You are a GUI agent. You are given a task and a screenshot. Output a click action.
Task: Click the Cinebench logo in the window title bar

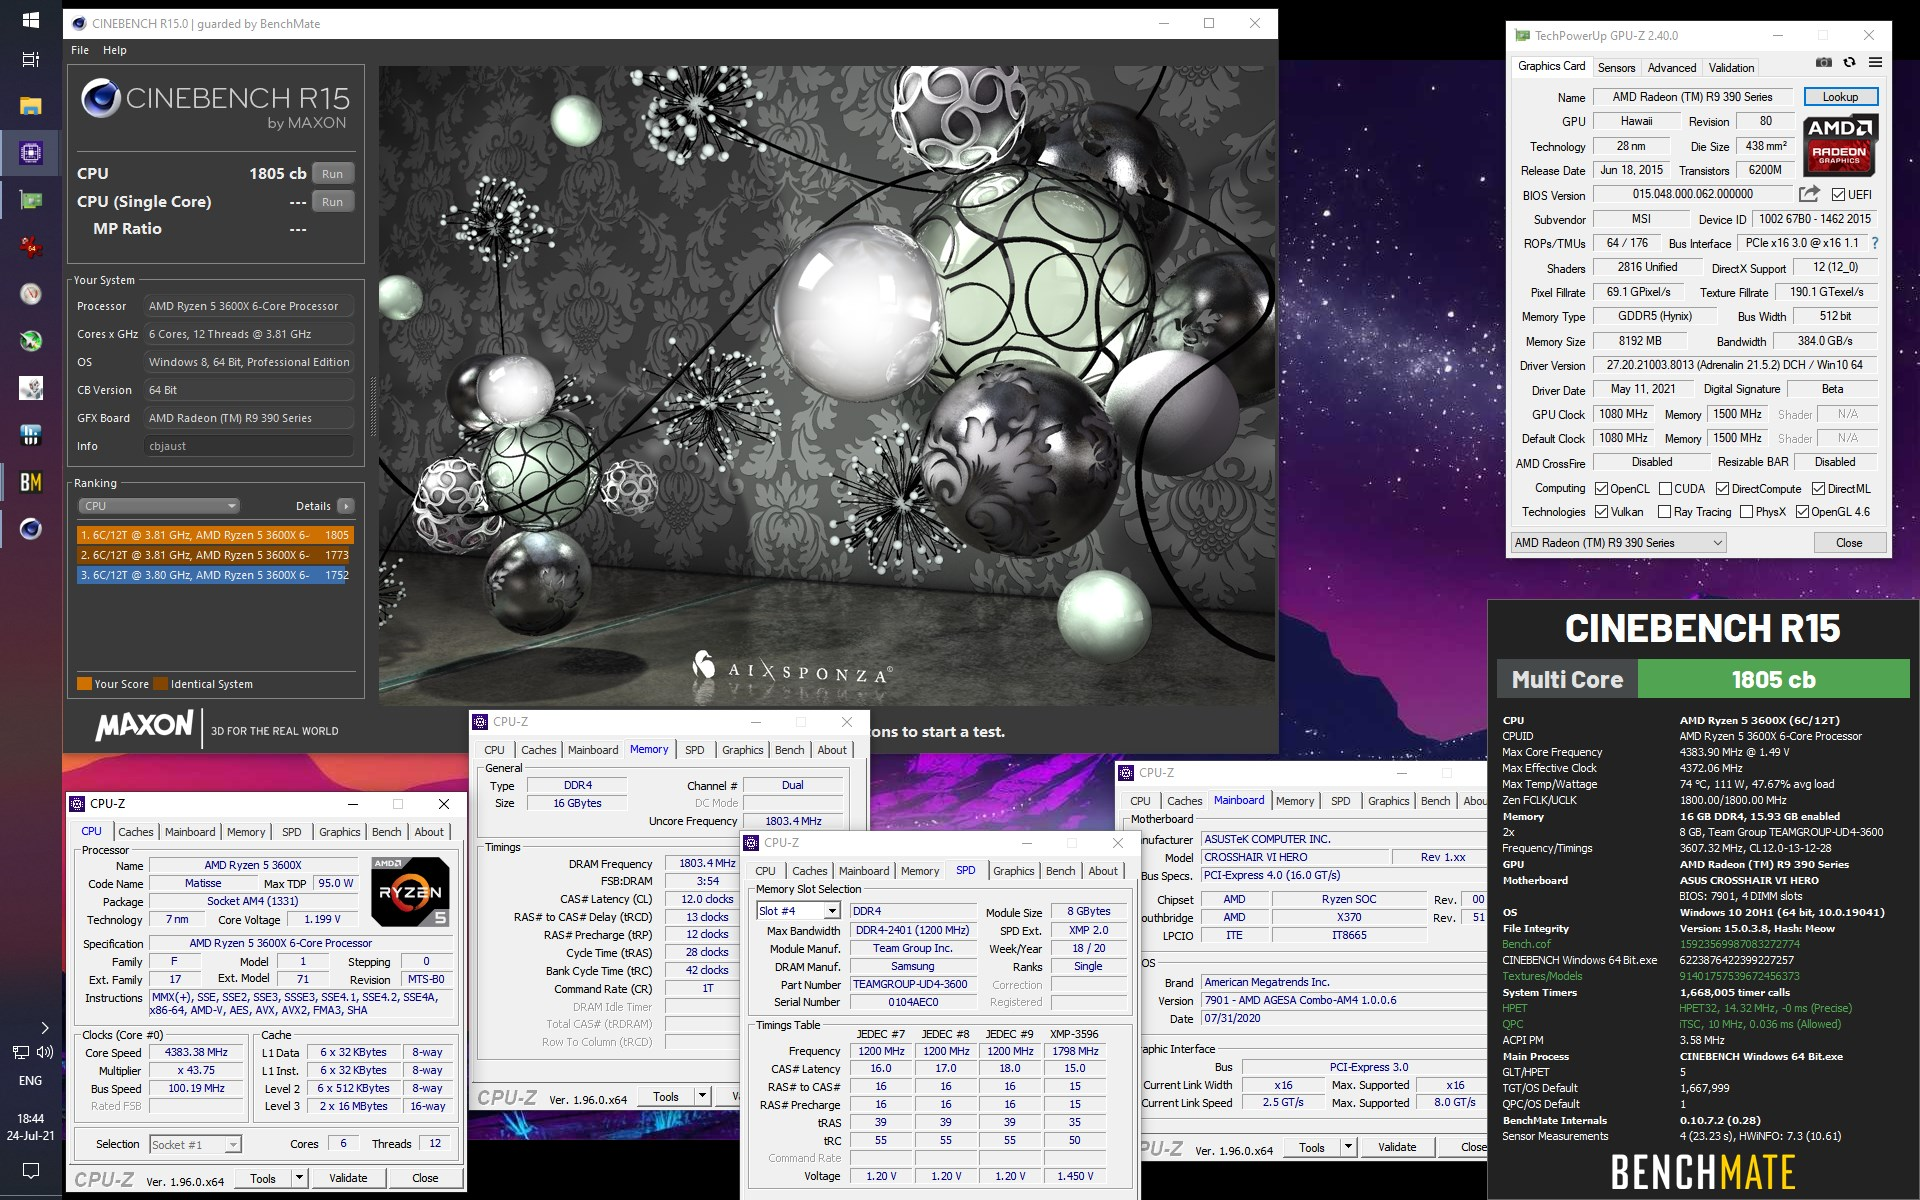pyautogui.click(x=79, y=23)
